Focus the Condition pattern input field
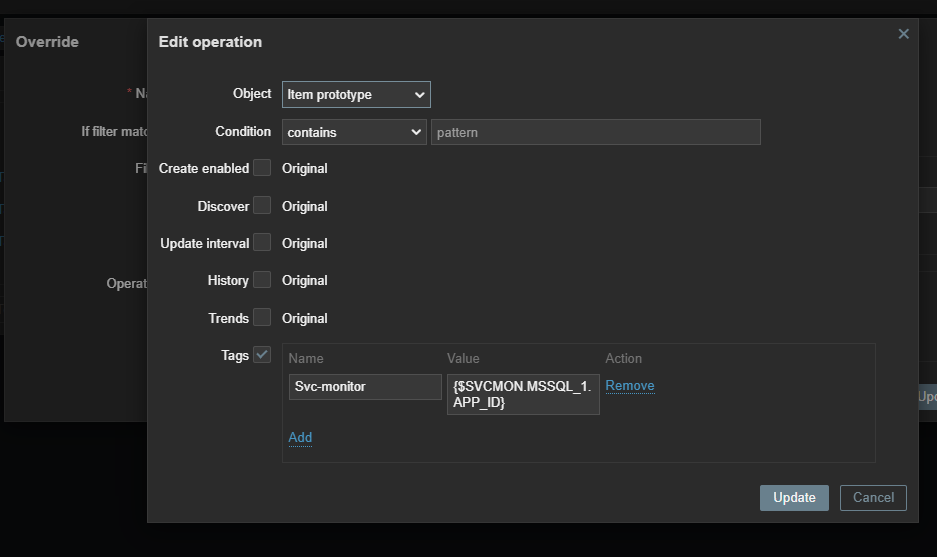The height and width of the screenshot is (557, 937). (596, 132)
